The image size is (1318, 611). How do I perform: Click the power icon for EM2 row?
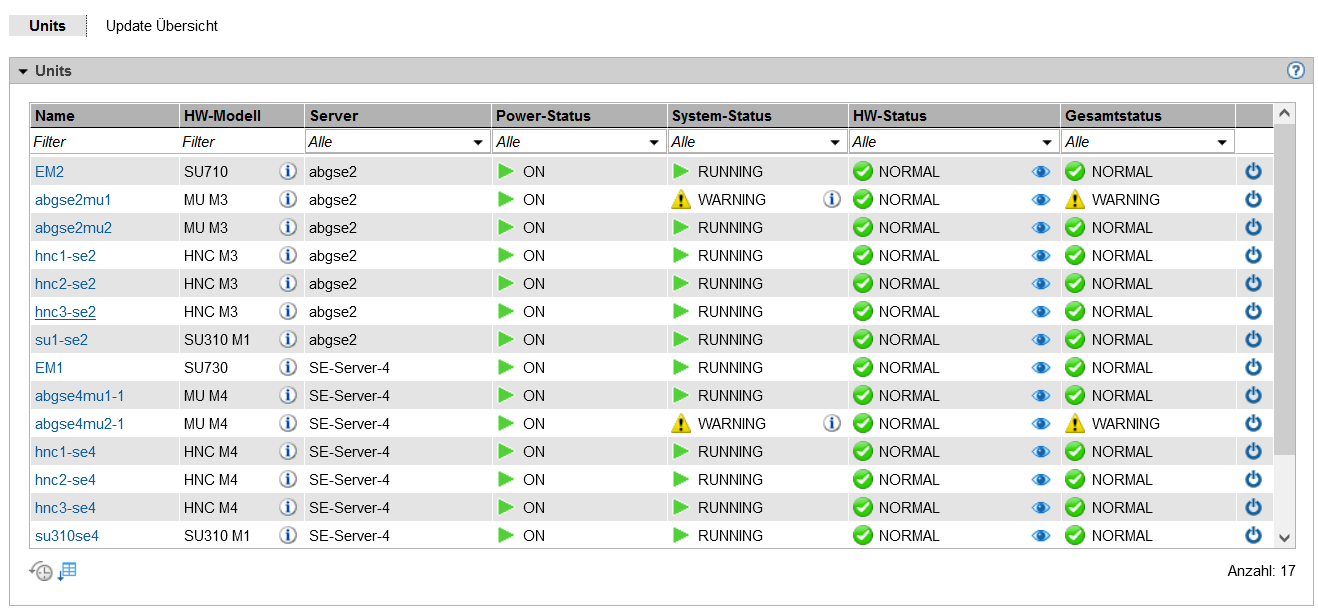tap(1253, 171)
